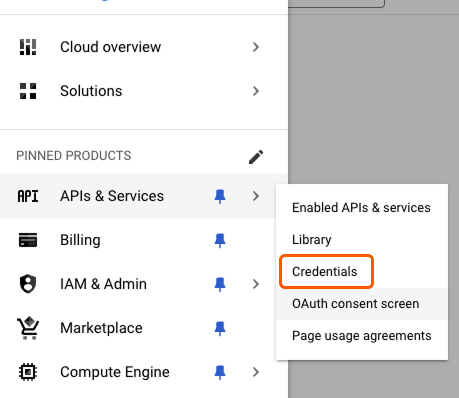
Task: Open Cloud overview label
Action: click(110, 47)
